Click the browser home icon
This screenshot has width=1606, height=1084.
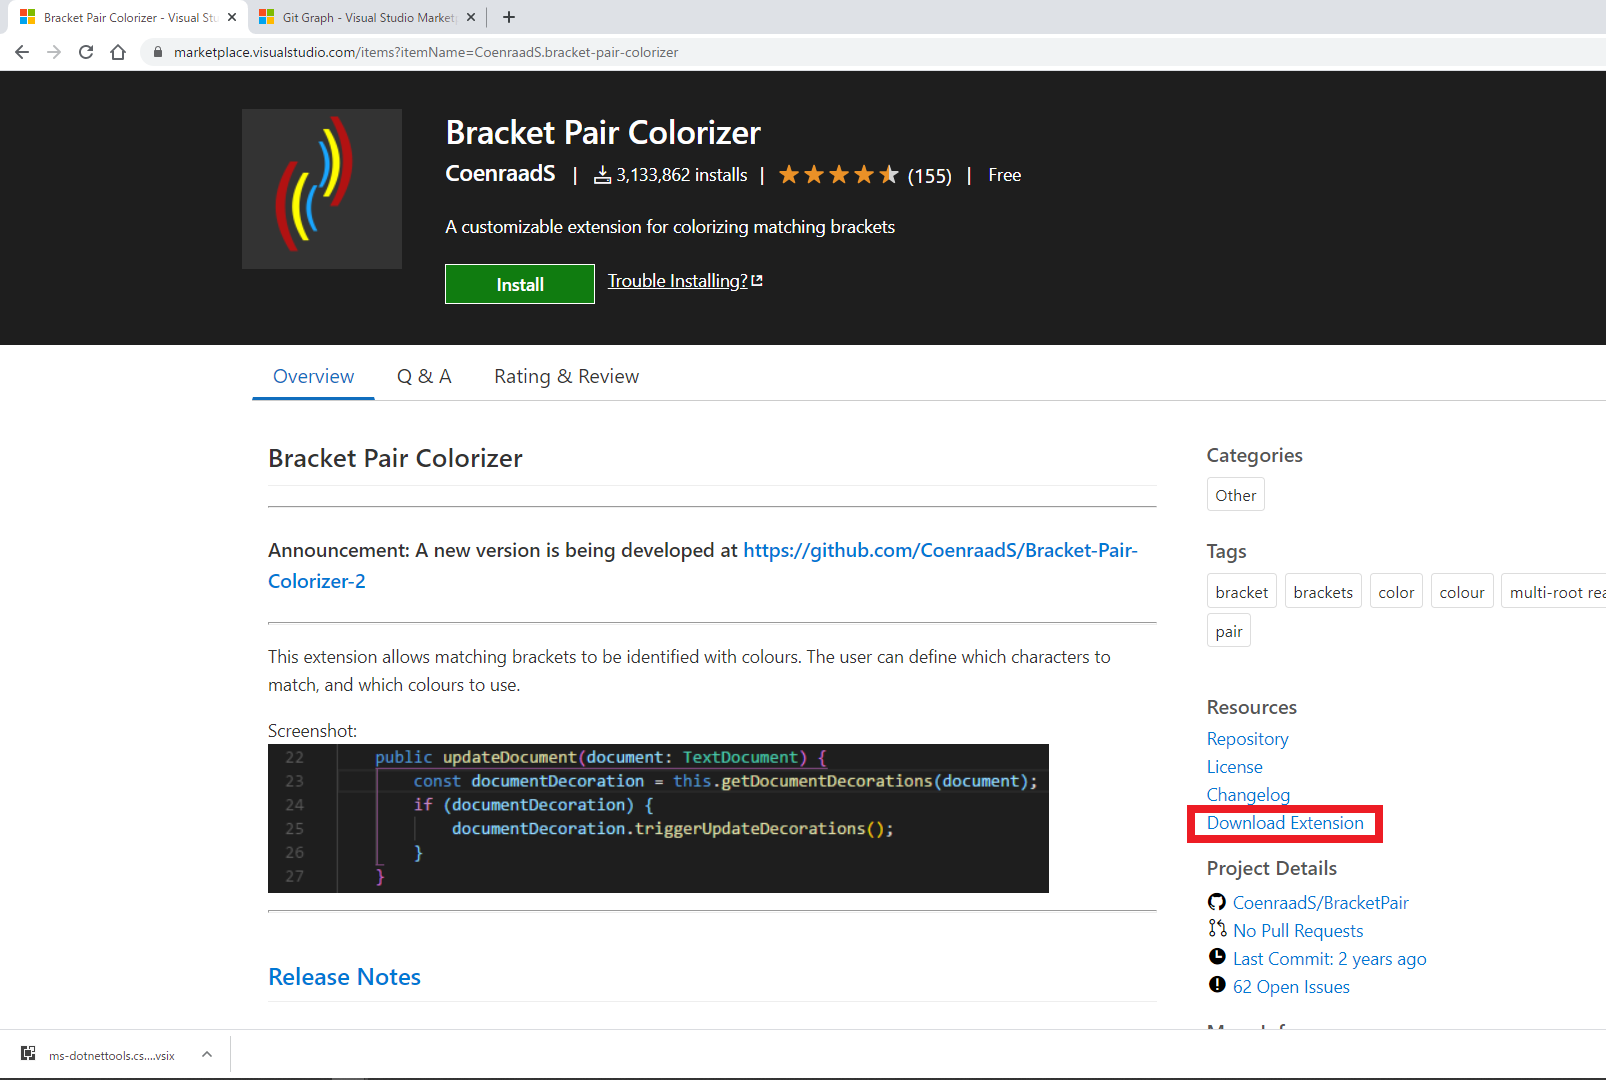tap(118, 52)
